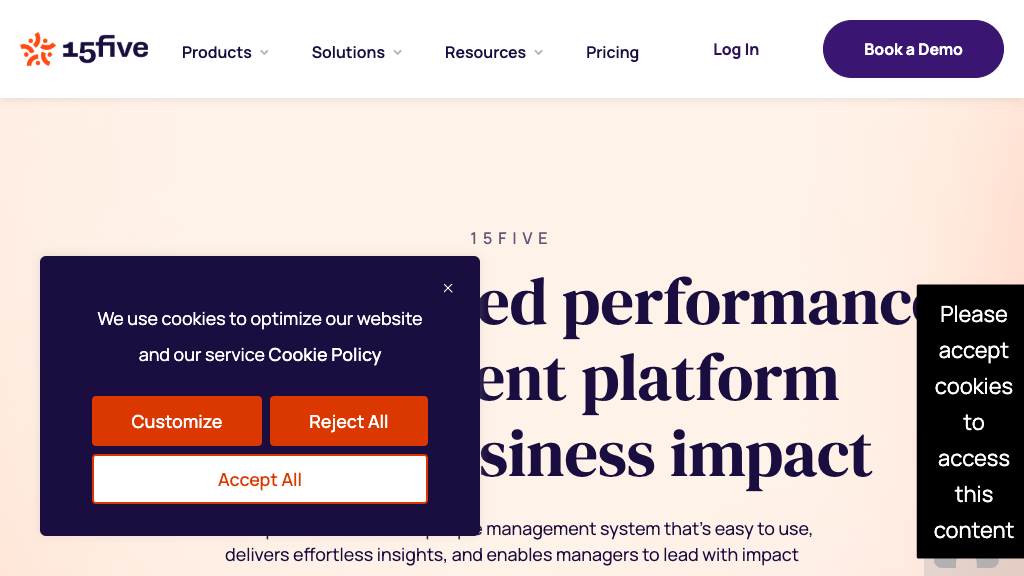Expand the Products dropdown chevron
This screenshot has height=576, width=1024.
(265, 53)
